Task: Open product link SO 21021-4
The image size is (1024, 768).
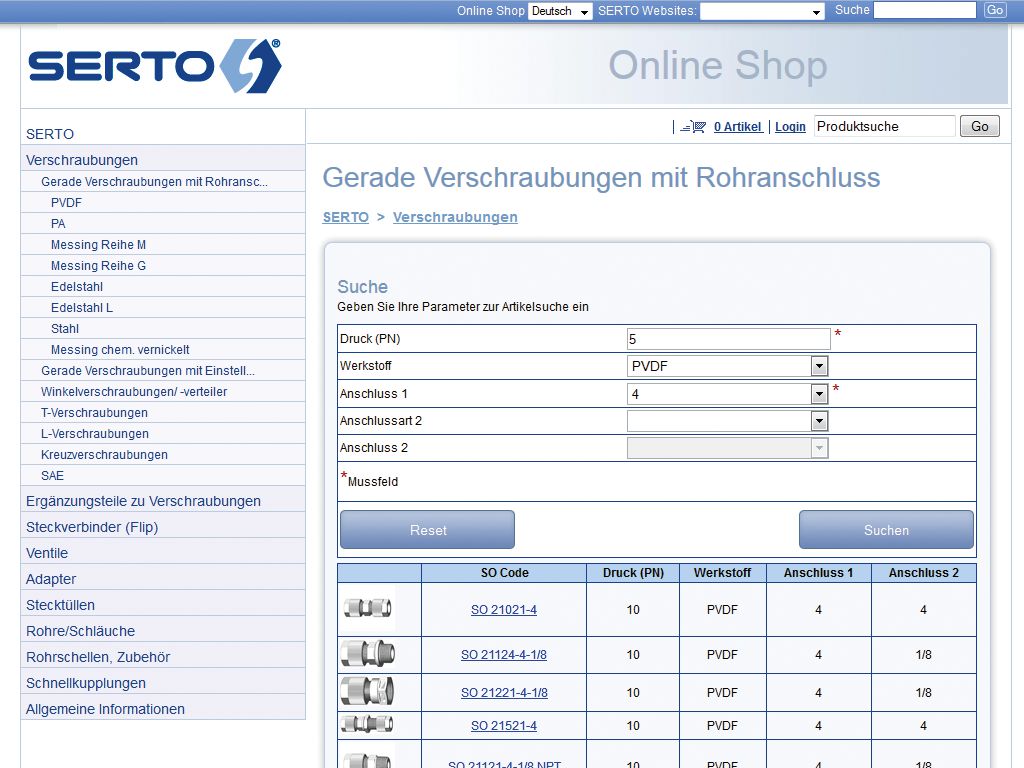Action: [504, 610]
